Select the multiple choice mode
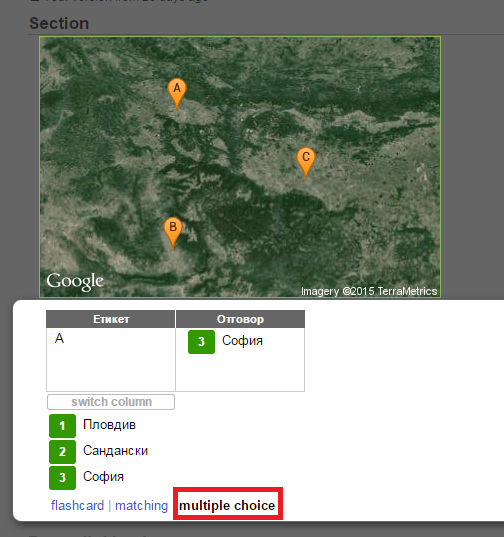Image resolution: width=504 pixels, height=537 pixels. [x=227, y=505]
